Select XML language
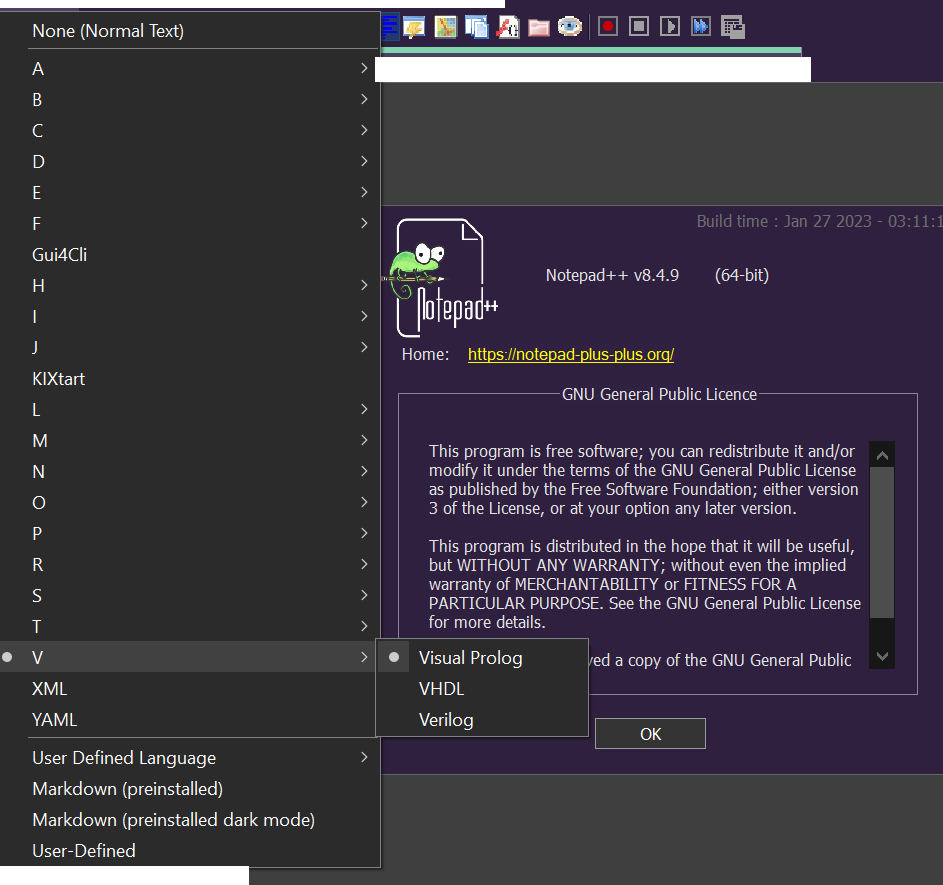This screenshot has height=885, width=943. (x=190, y=689)
